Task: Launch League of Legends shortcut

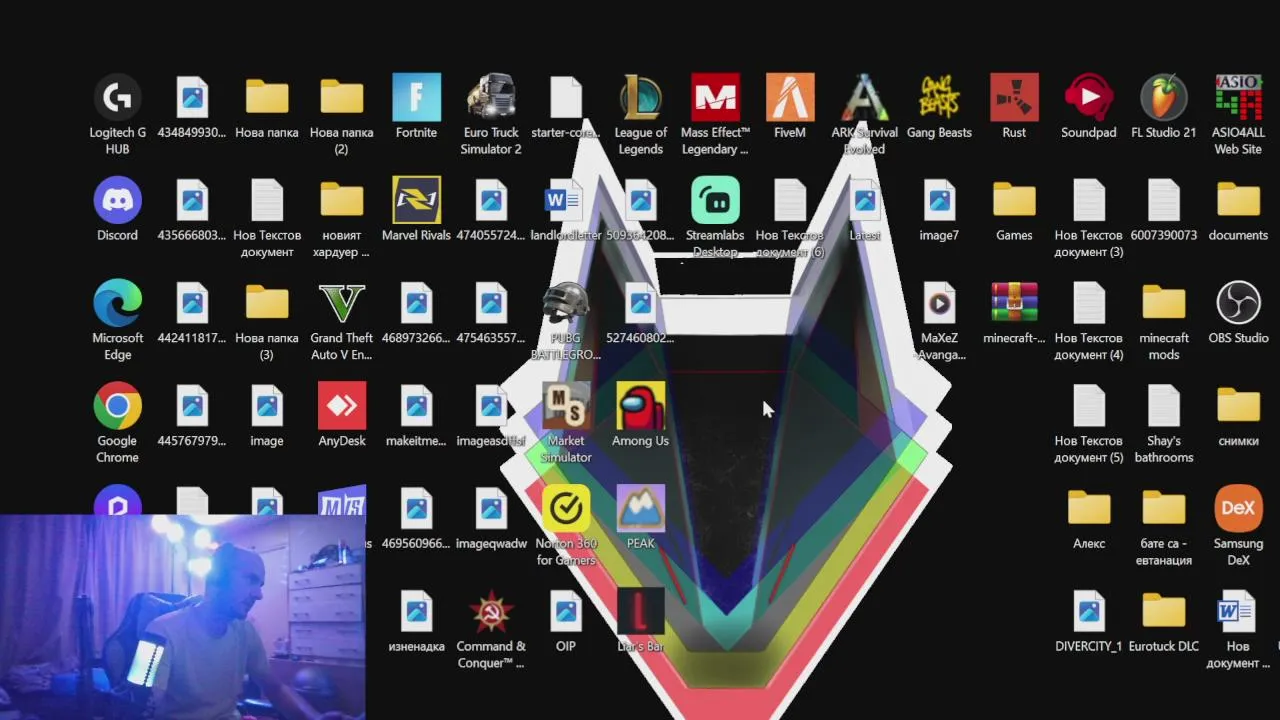Action: 640,114
